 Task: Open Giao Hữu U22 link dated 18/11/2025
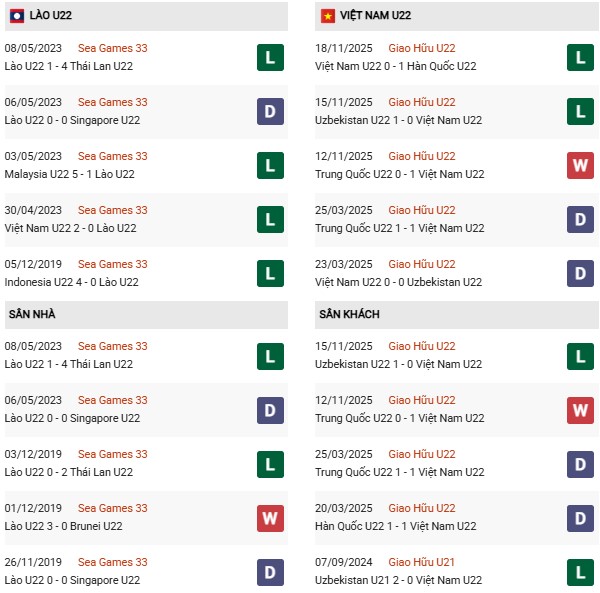tap(421, 48)
